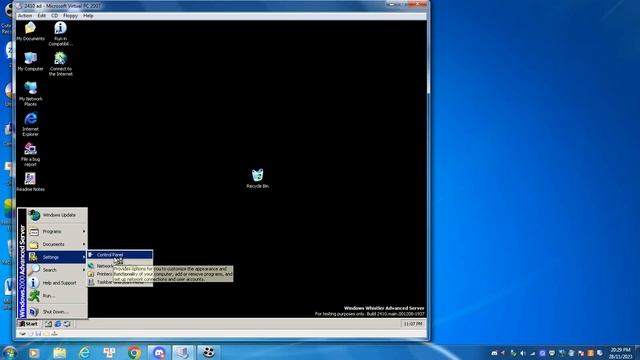Click Windows Update in Start menu
Image resolution: width=640 pixels, height=360 pixels.
[57, 215]
